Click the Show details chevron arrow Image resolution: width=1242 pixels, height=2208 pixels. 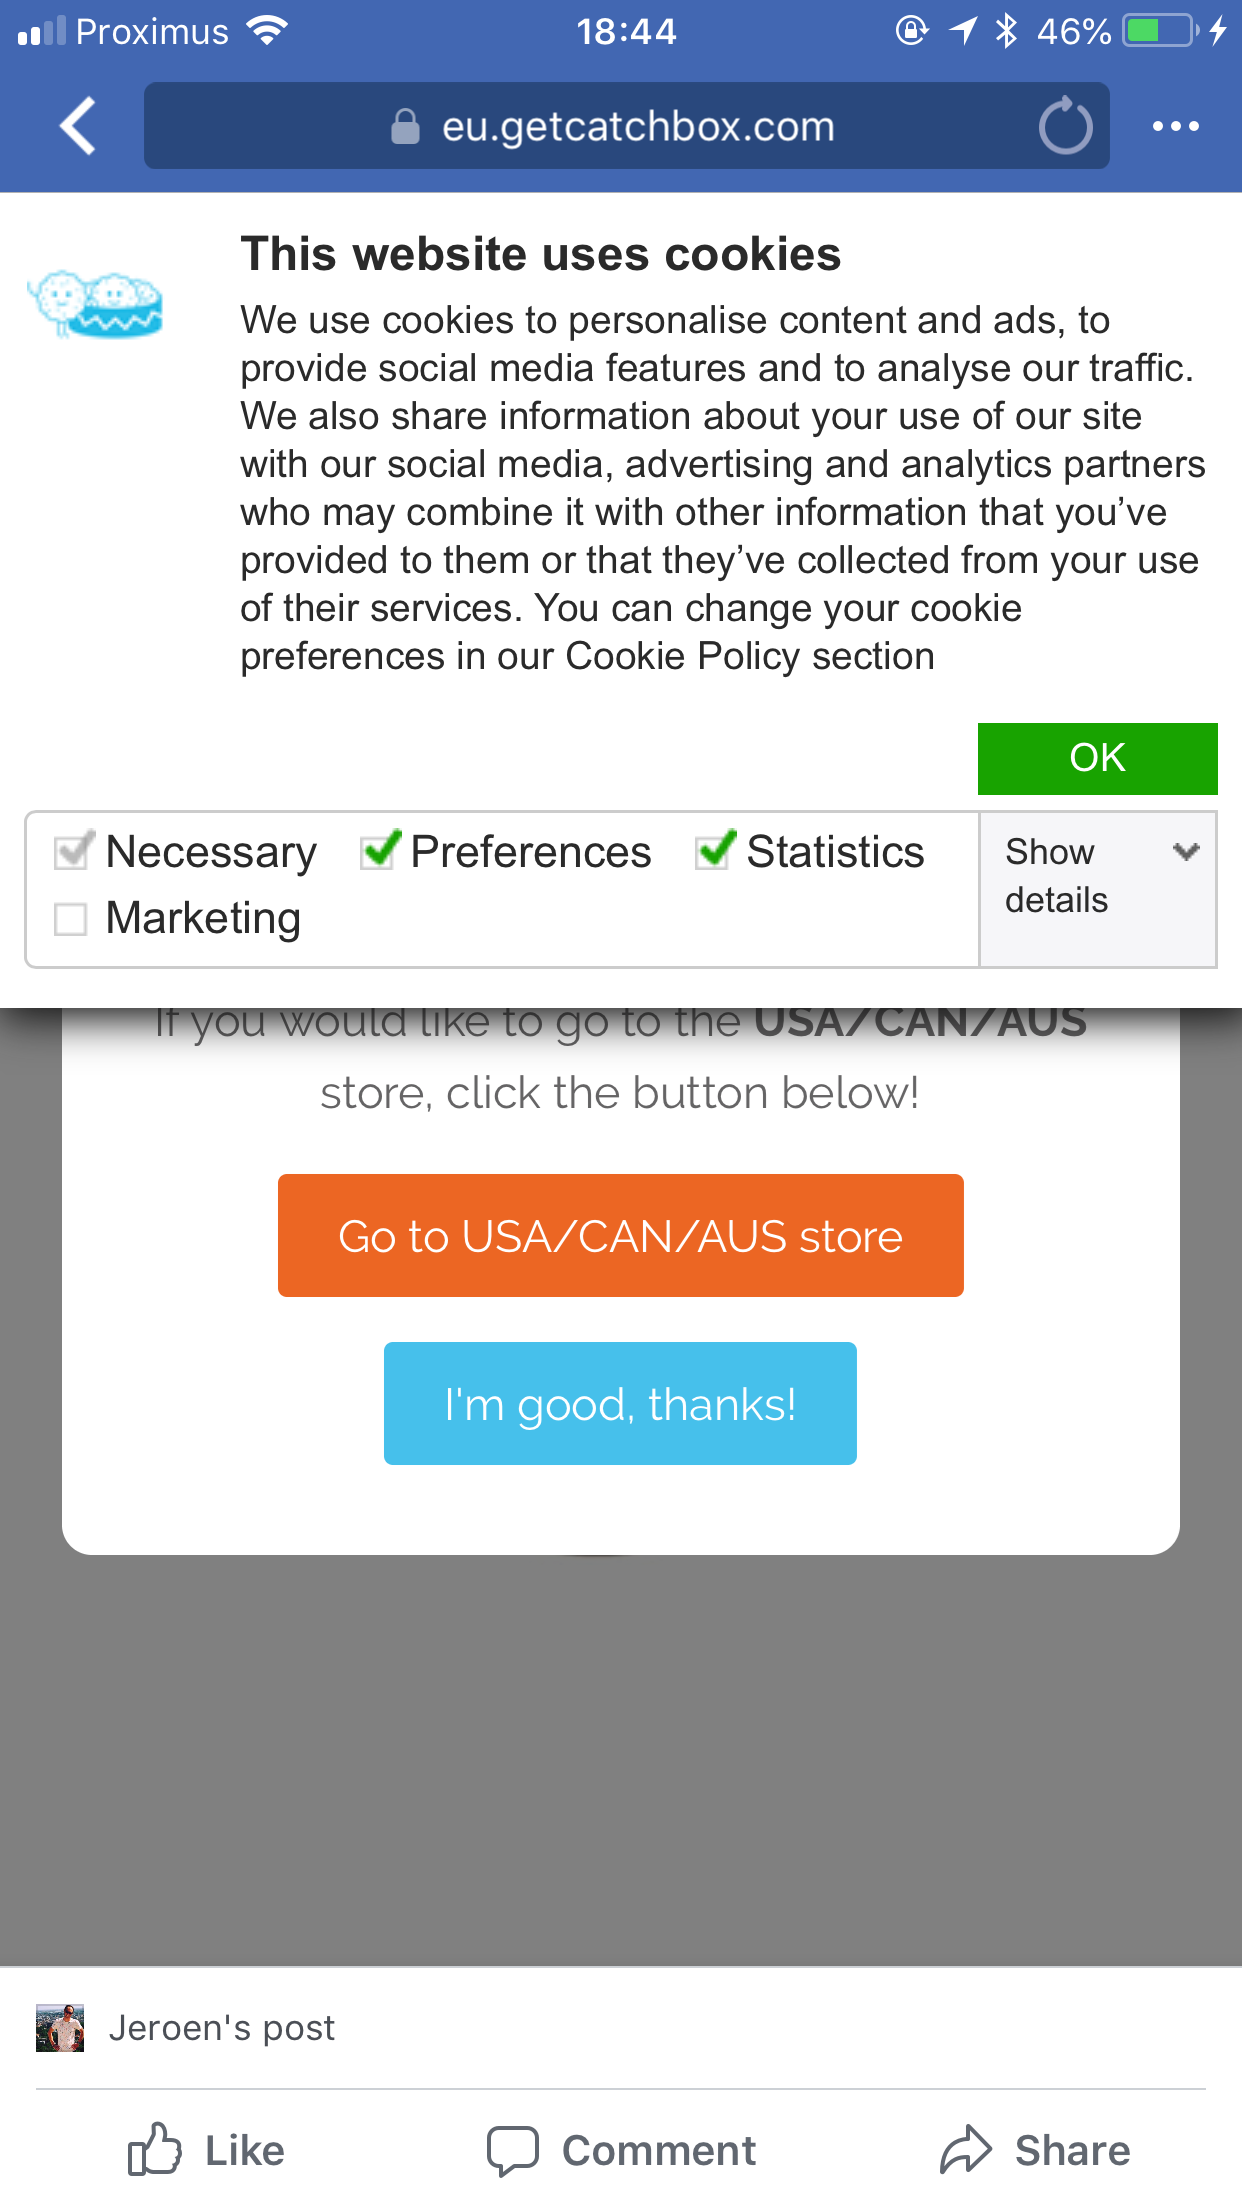coord(1186,852)
